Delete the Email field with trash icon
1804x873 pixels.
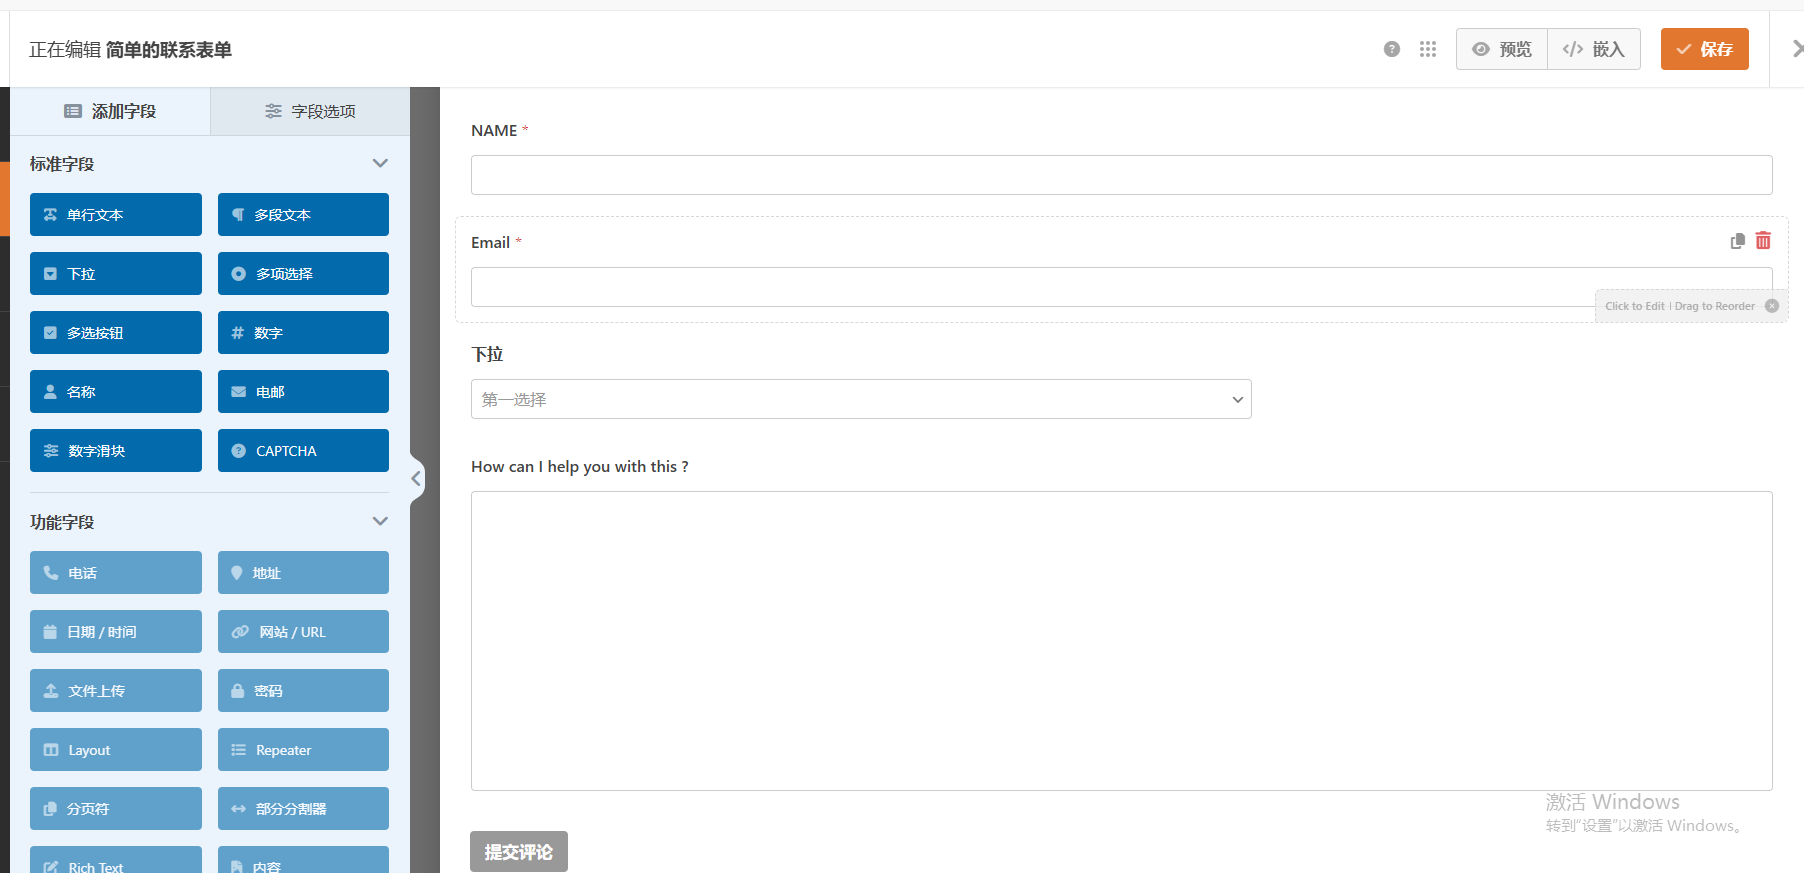[x=1763, y=241]
